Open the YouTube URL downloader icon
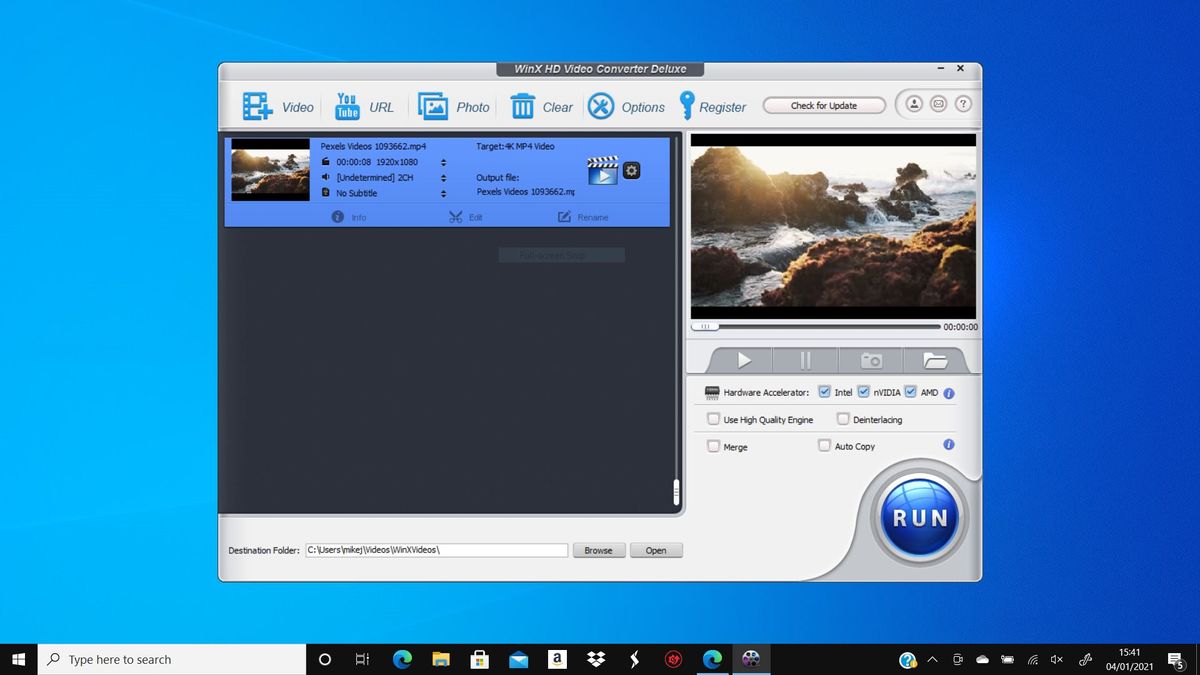 pos(346,104)
